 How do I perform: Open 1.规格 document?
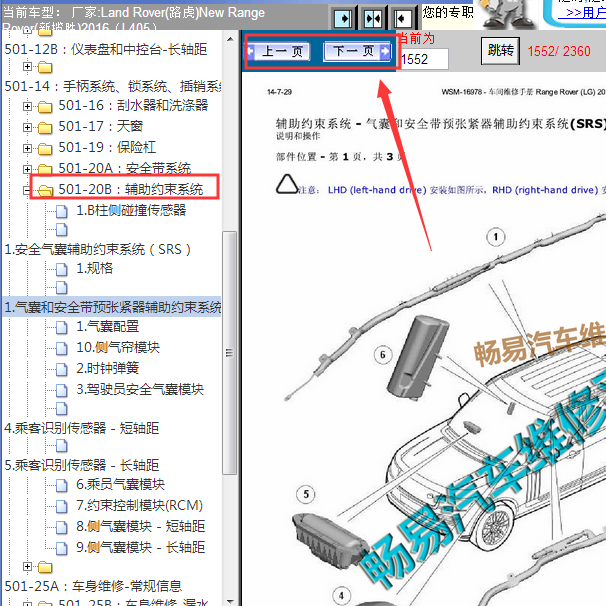(x=95, y=268)
